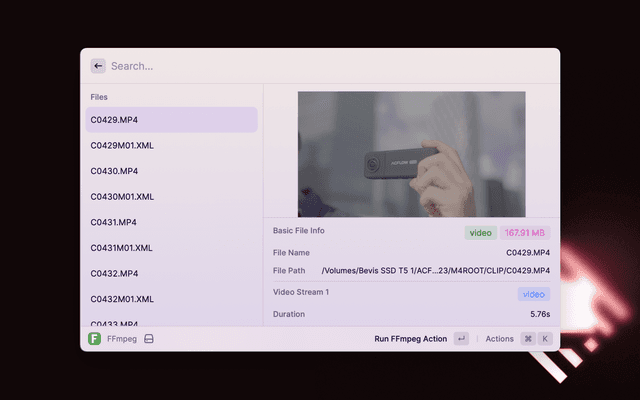Click the pink 167.91 MB size tag

pos(525,233)
